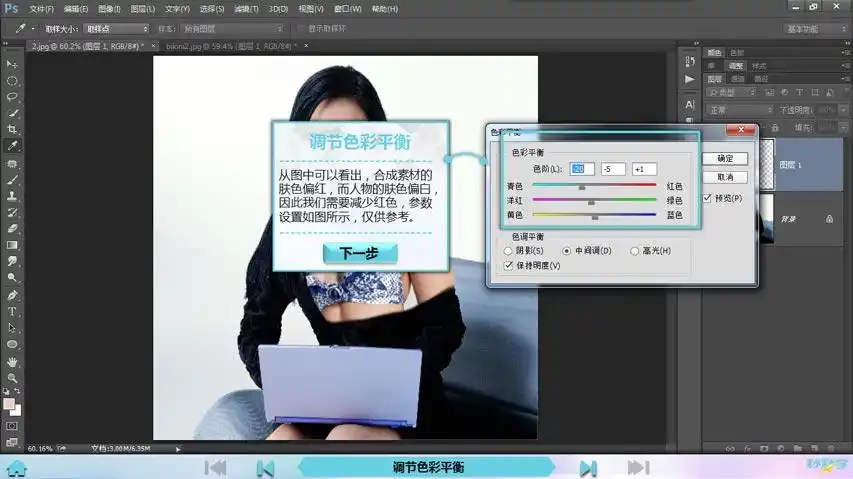Open the 不透明度 opacity dropdown arrow

844,110
